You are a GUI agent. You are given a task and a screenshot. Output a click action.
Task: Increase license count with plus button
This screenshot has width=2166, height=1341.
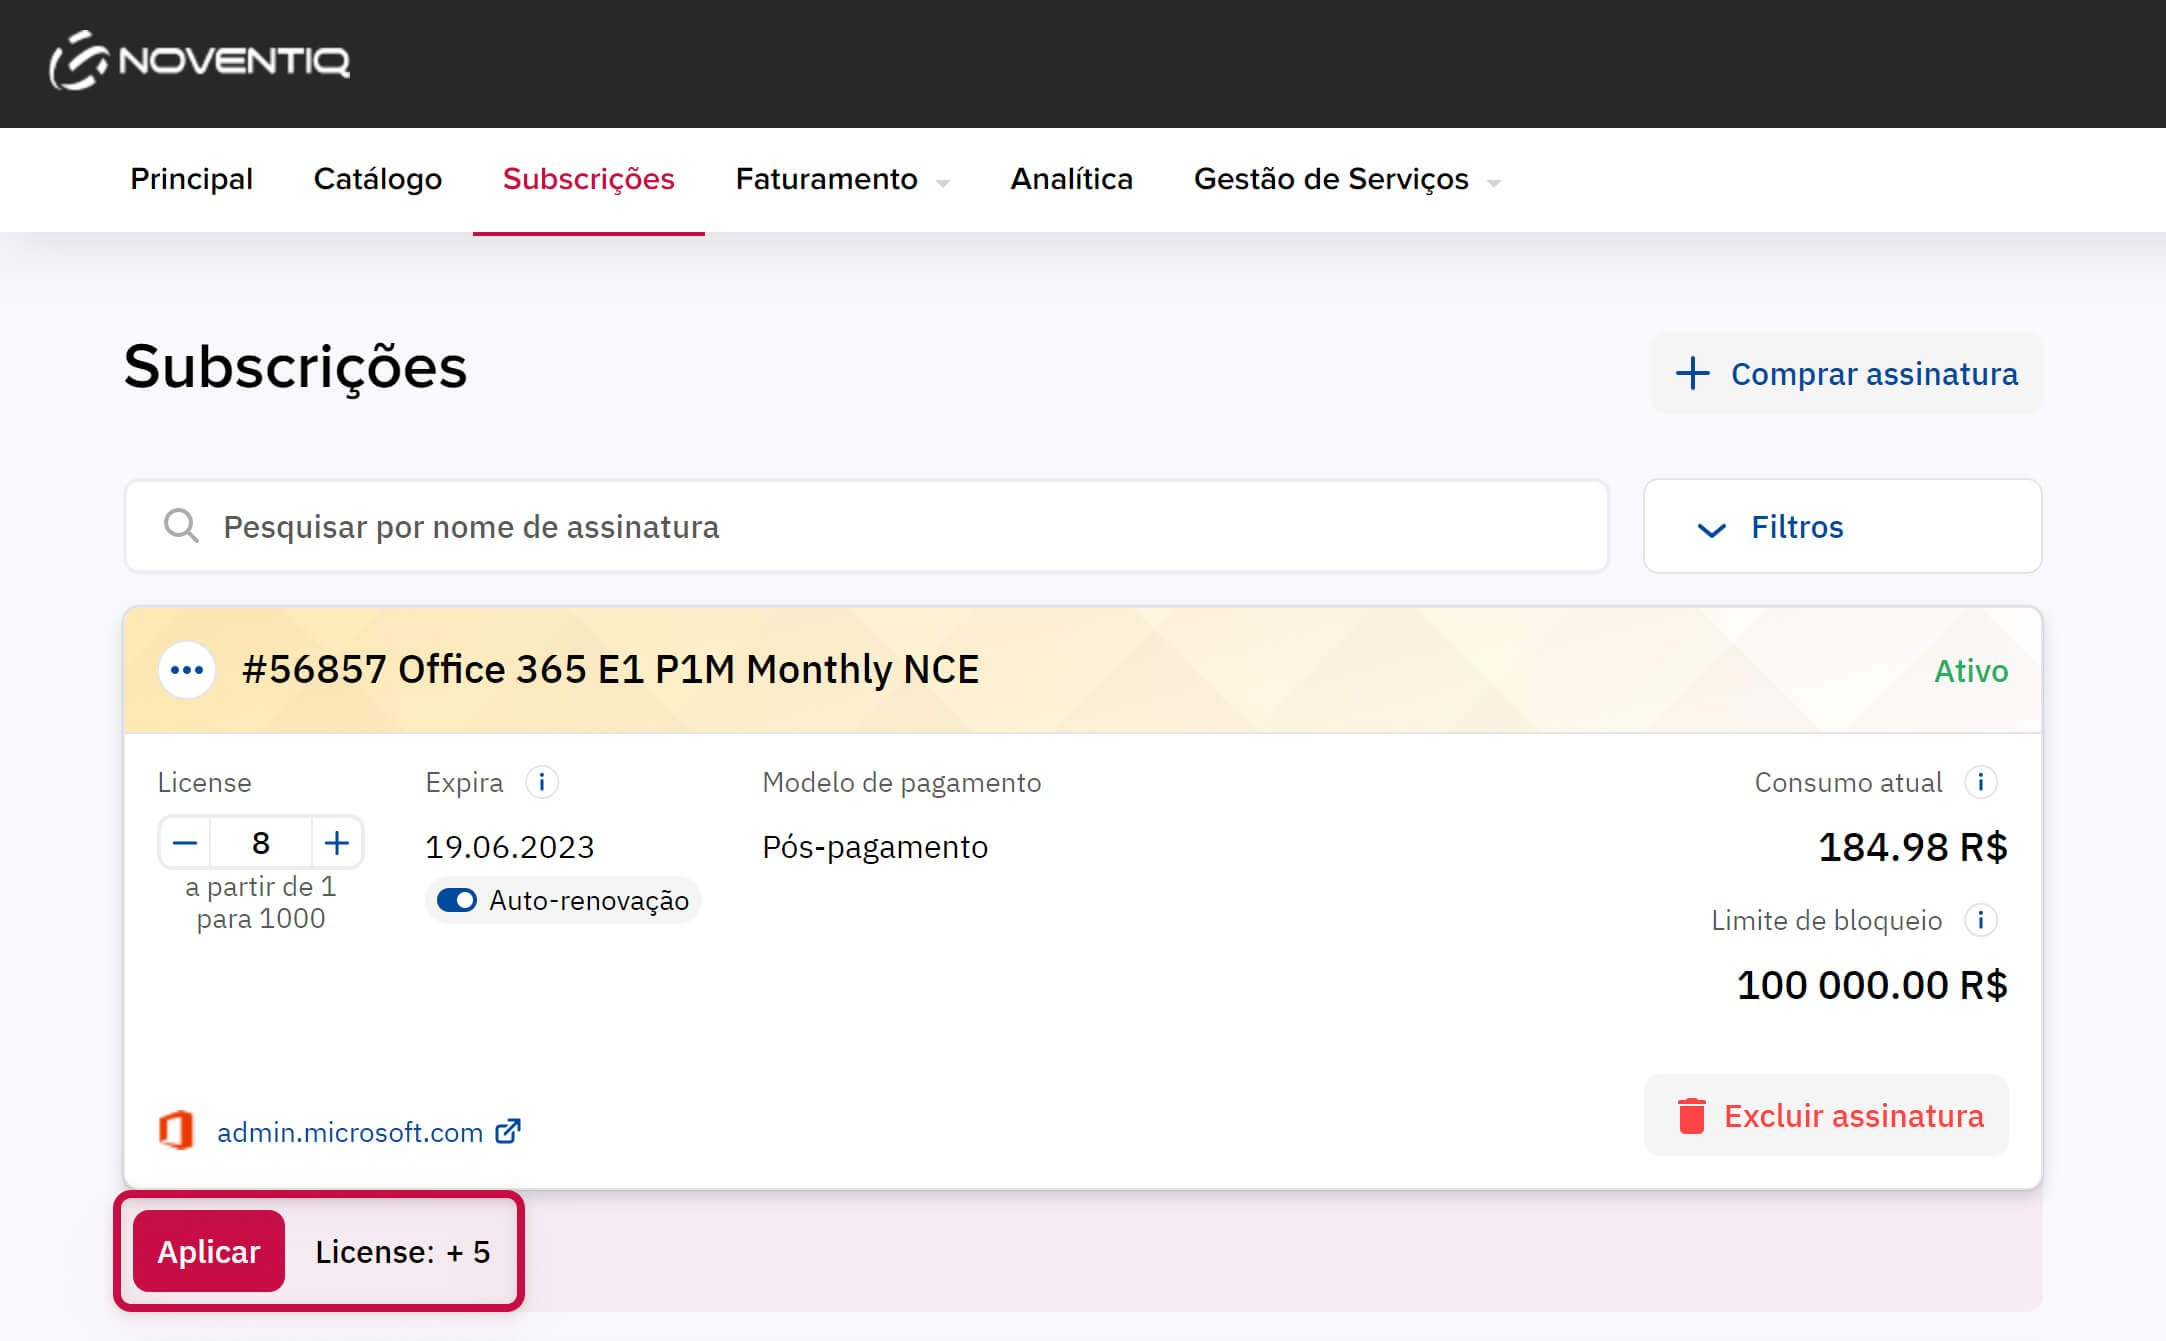(337, 843)
